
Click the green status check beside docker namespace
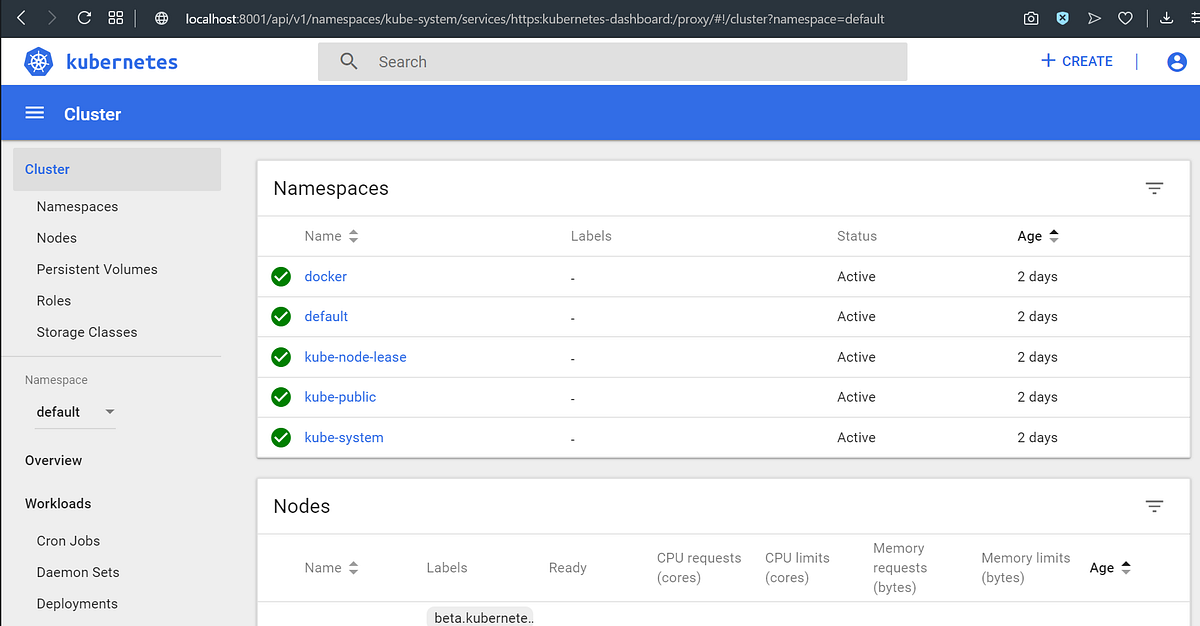[280, 276]
